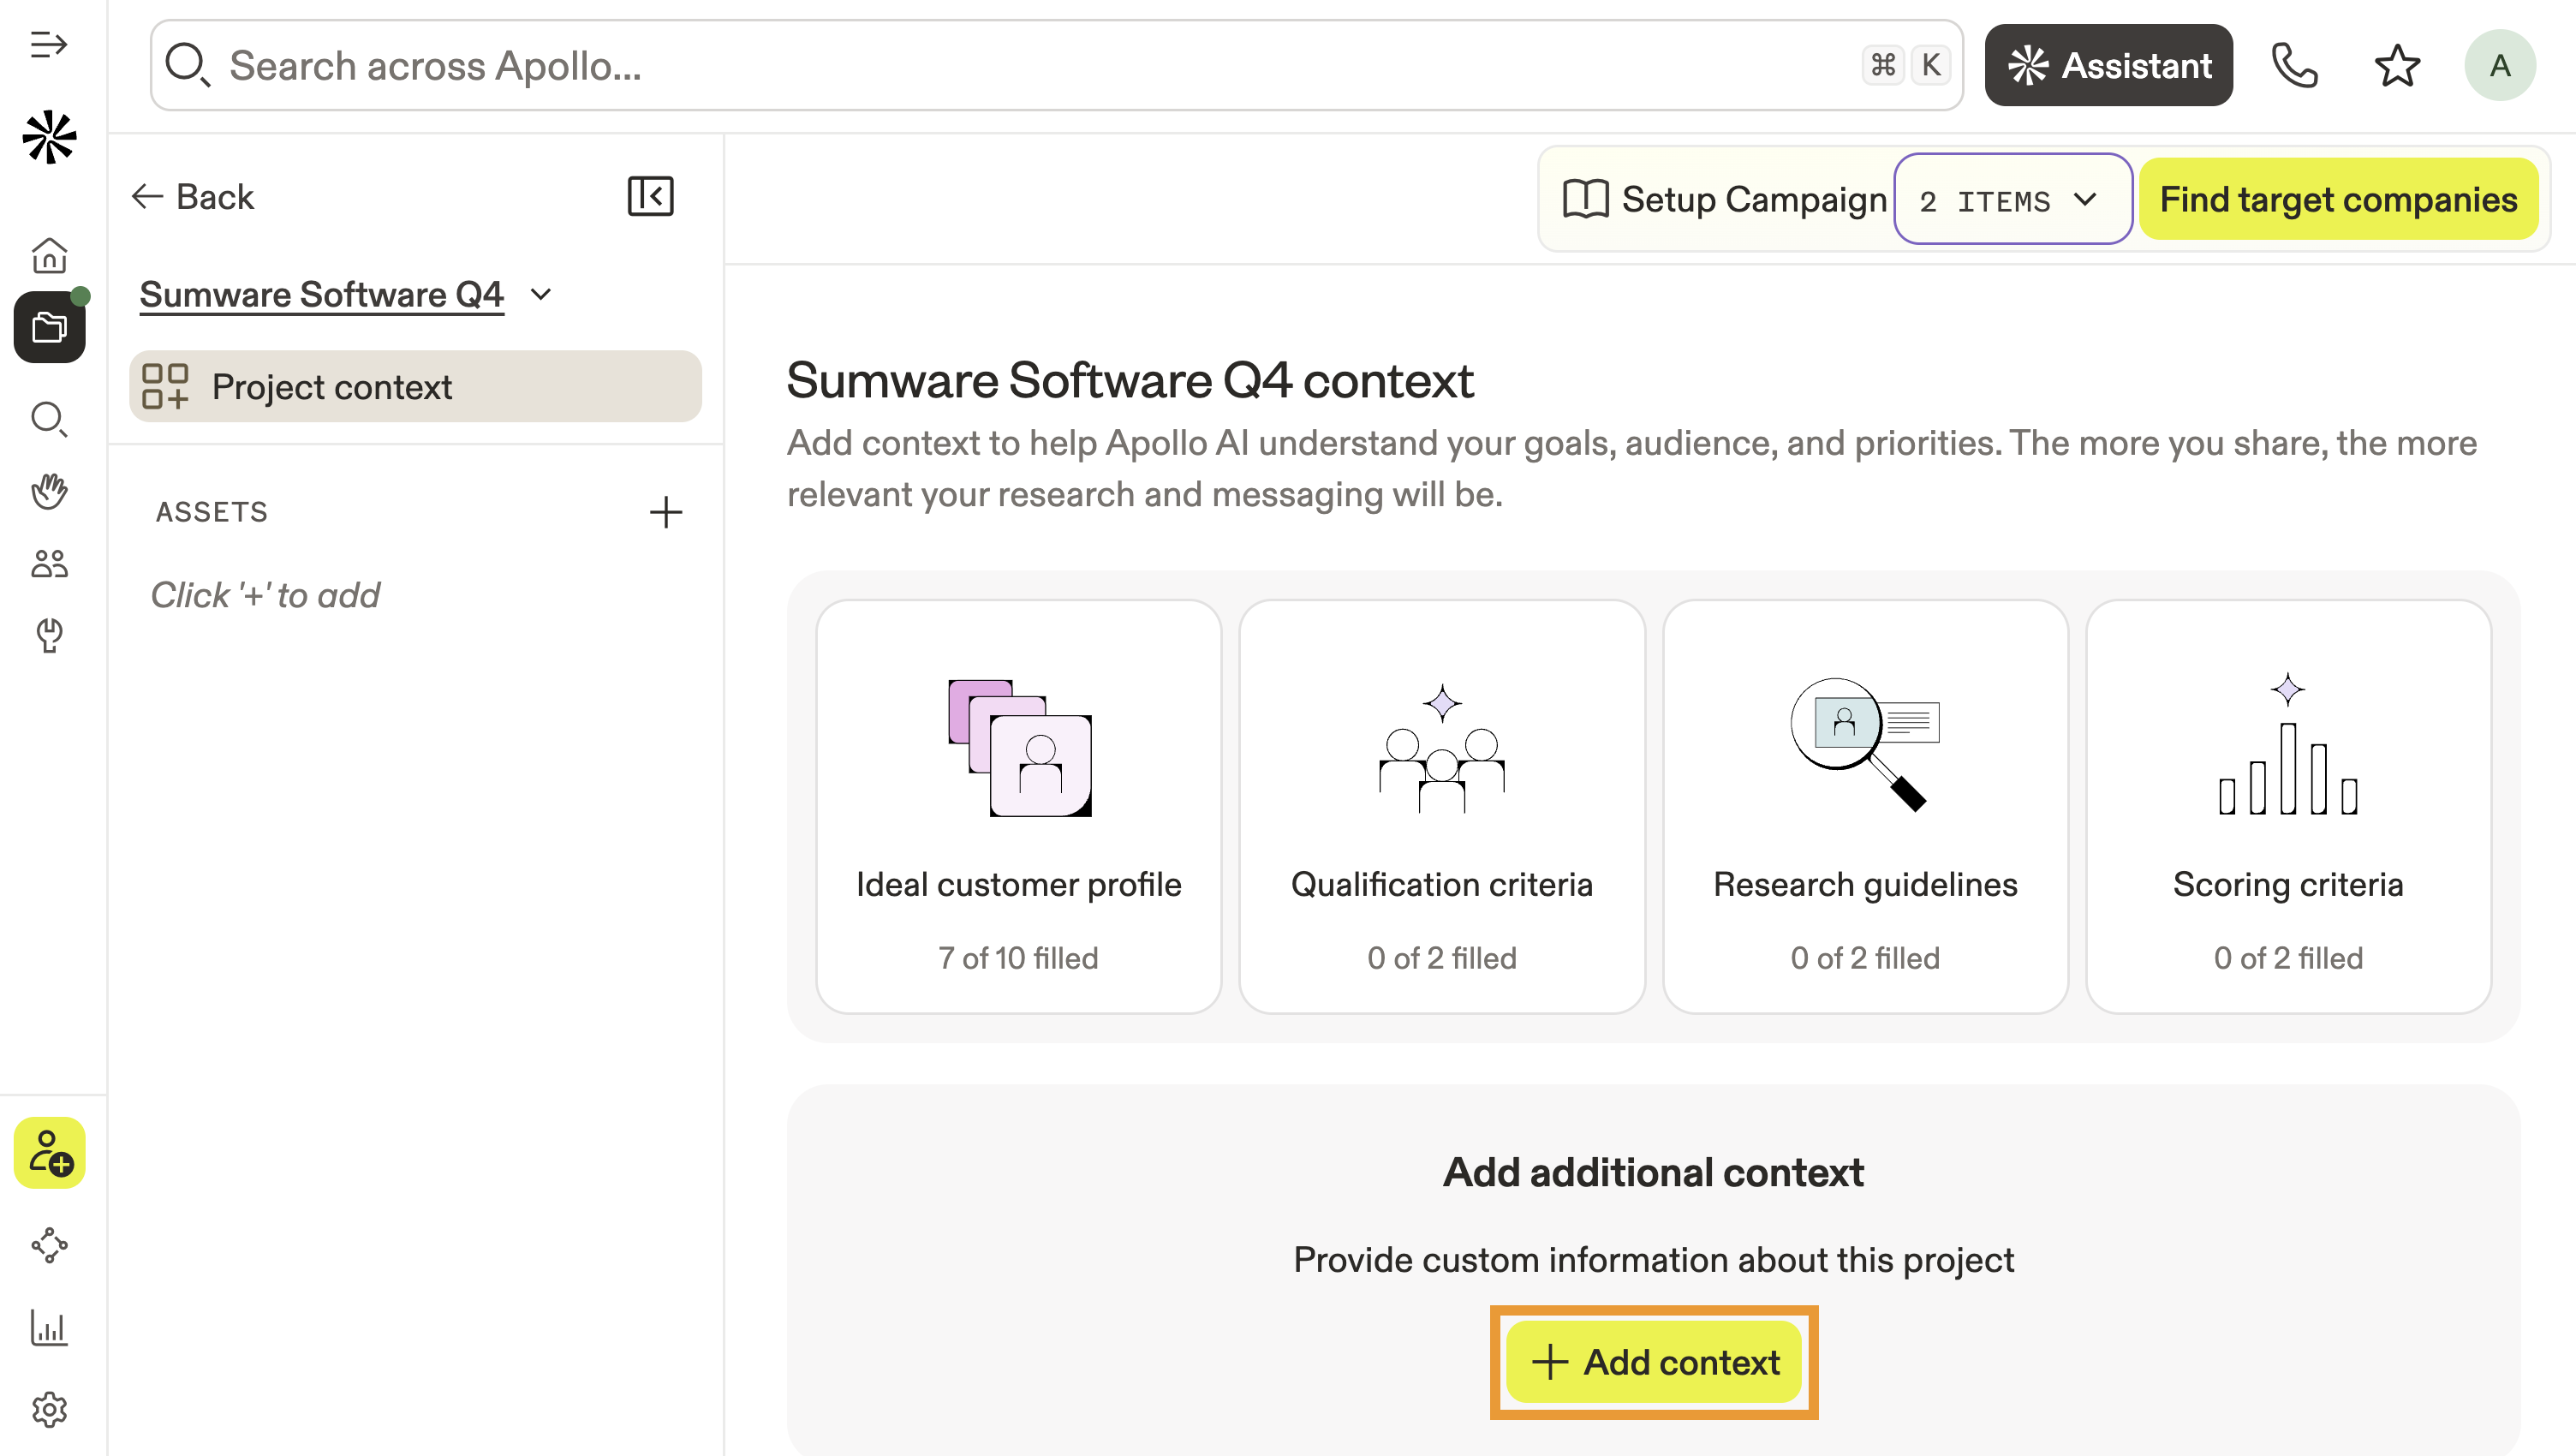Screen dimensions: 2576x1456
Task: Add a new asset with plus
Action: click(665, 512)
